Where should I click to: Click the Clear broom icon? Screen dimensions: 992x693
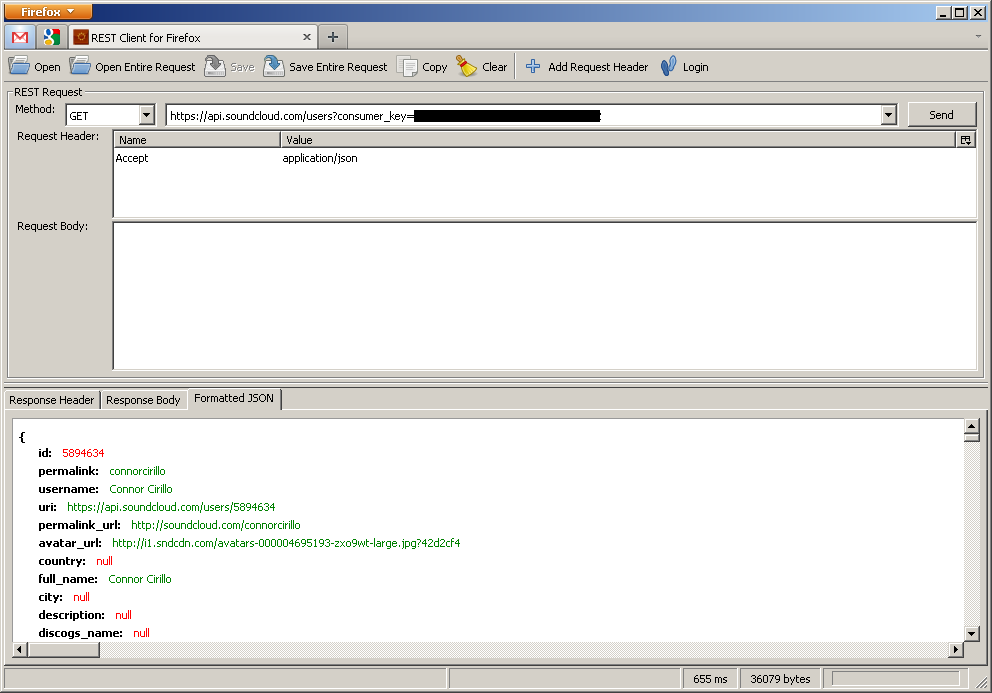coord(466,67)
